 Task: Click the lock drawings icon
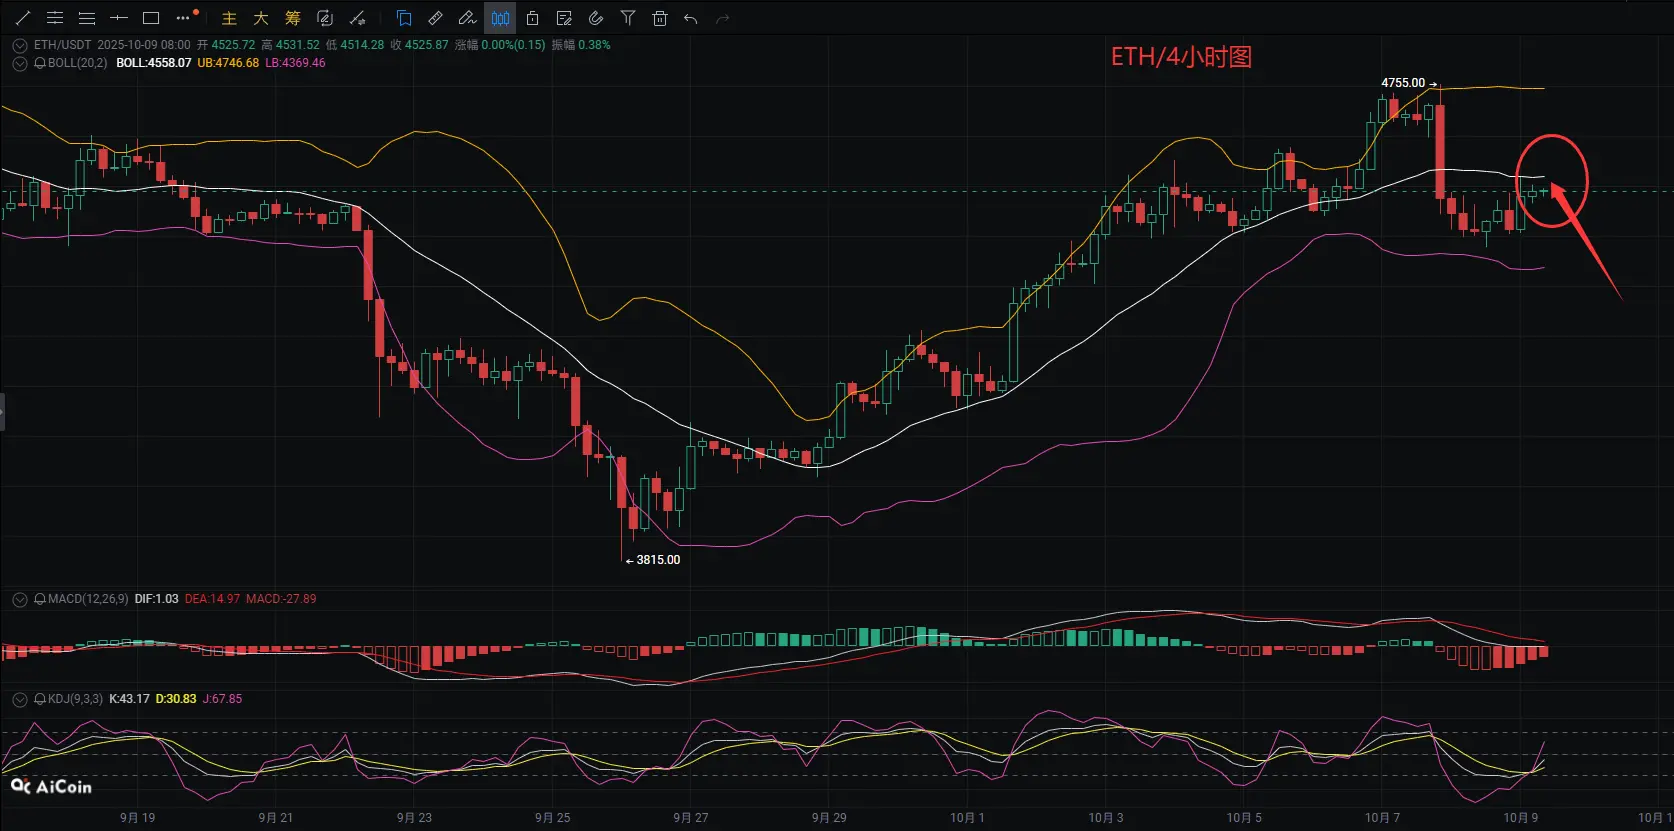[532, 18]
